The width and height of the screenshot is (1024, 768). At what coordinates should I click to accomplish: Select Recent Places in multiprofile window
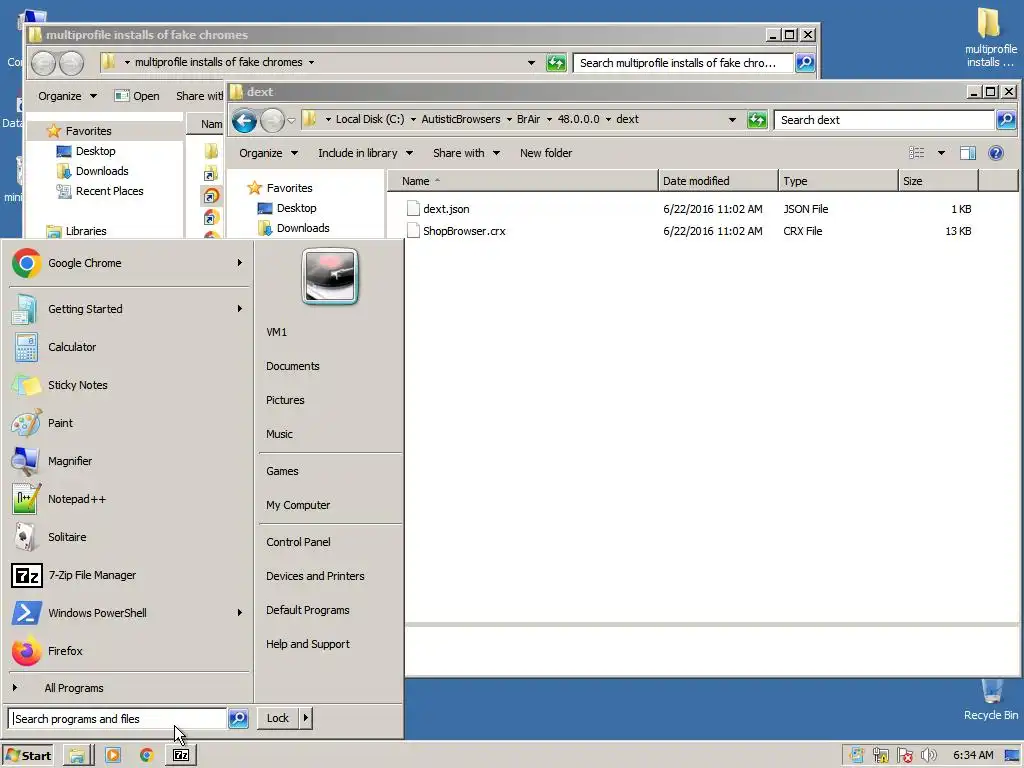(x=109, y=191)
